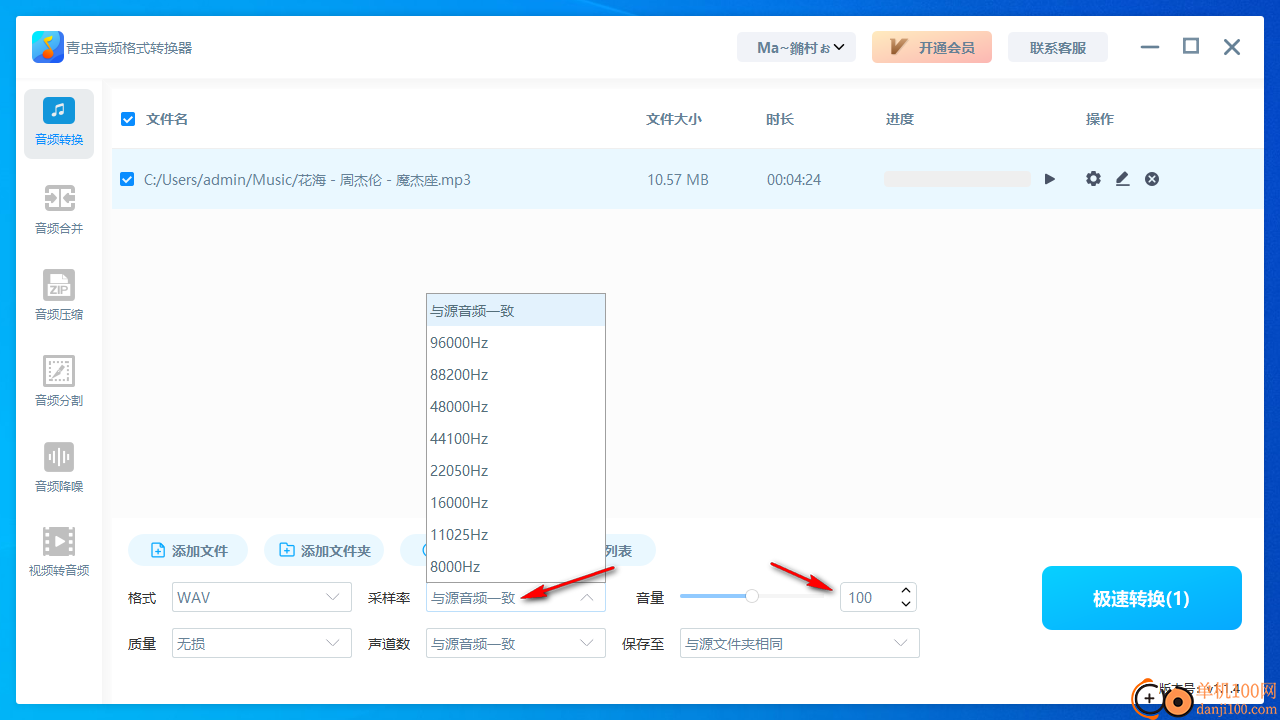Open the 格式 (format) dropdown showing WAV

(261, 597)
